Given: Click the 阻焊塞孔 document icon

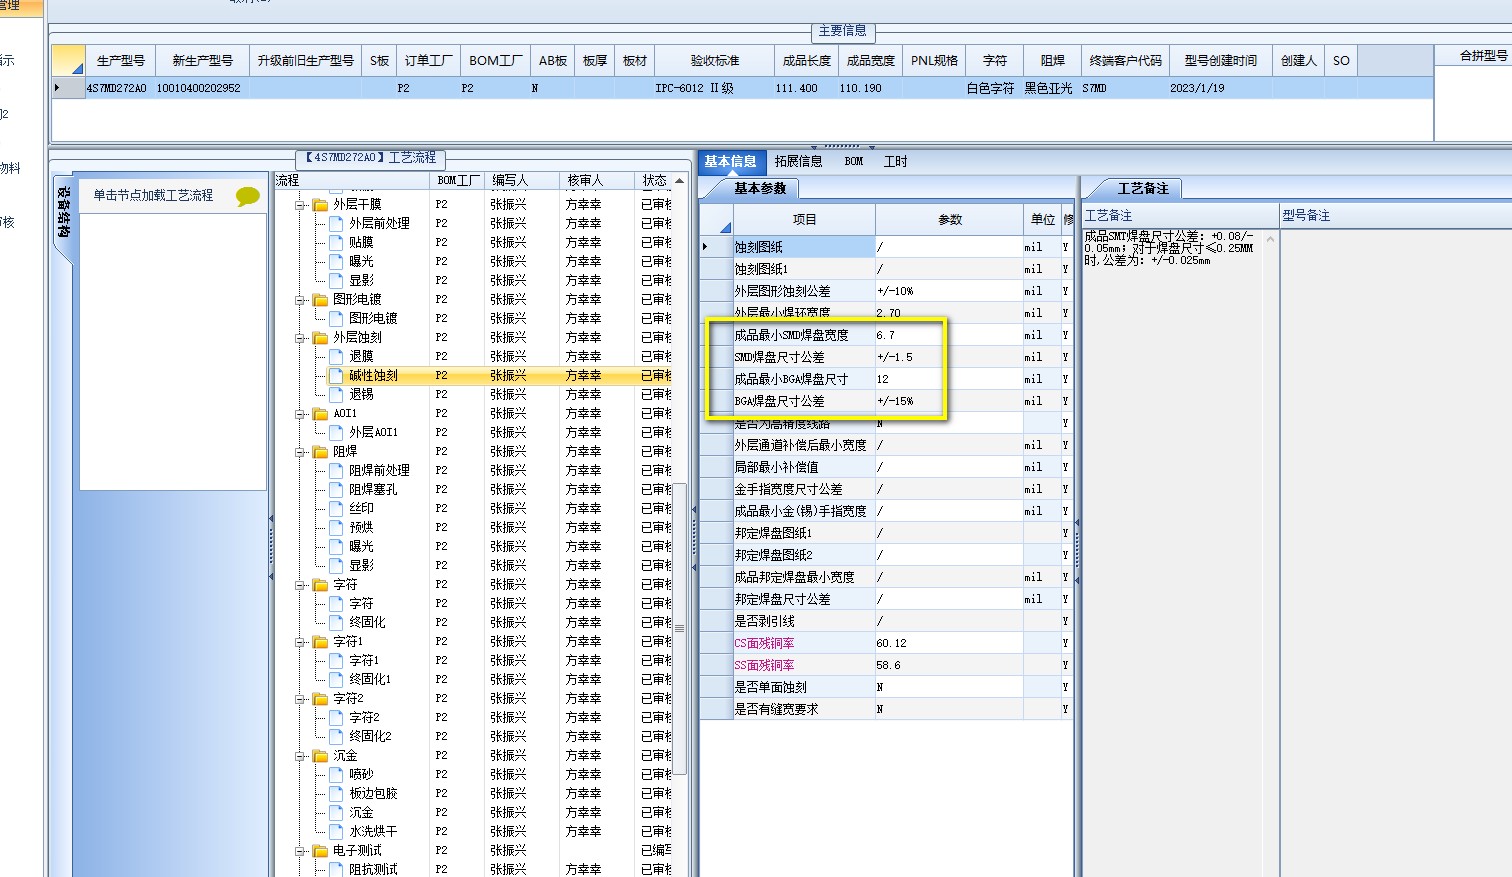Looking at the screenshot, I should coord(336,489).
